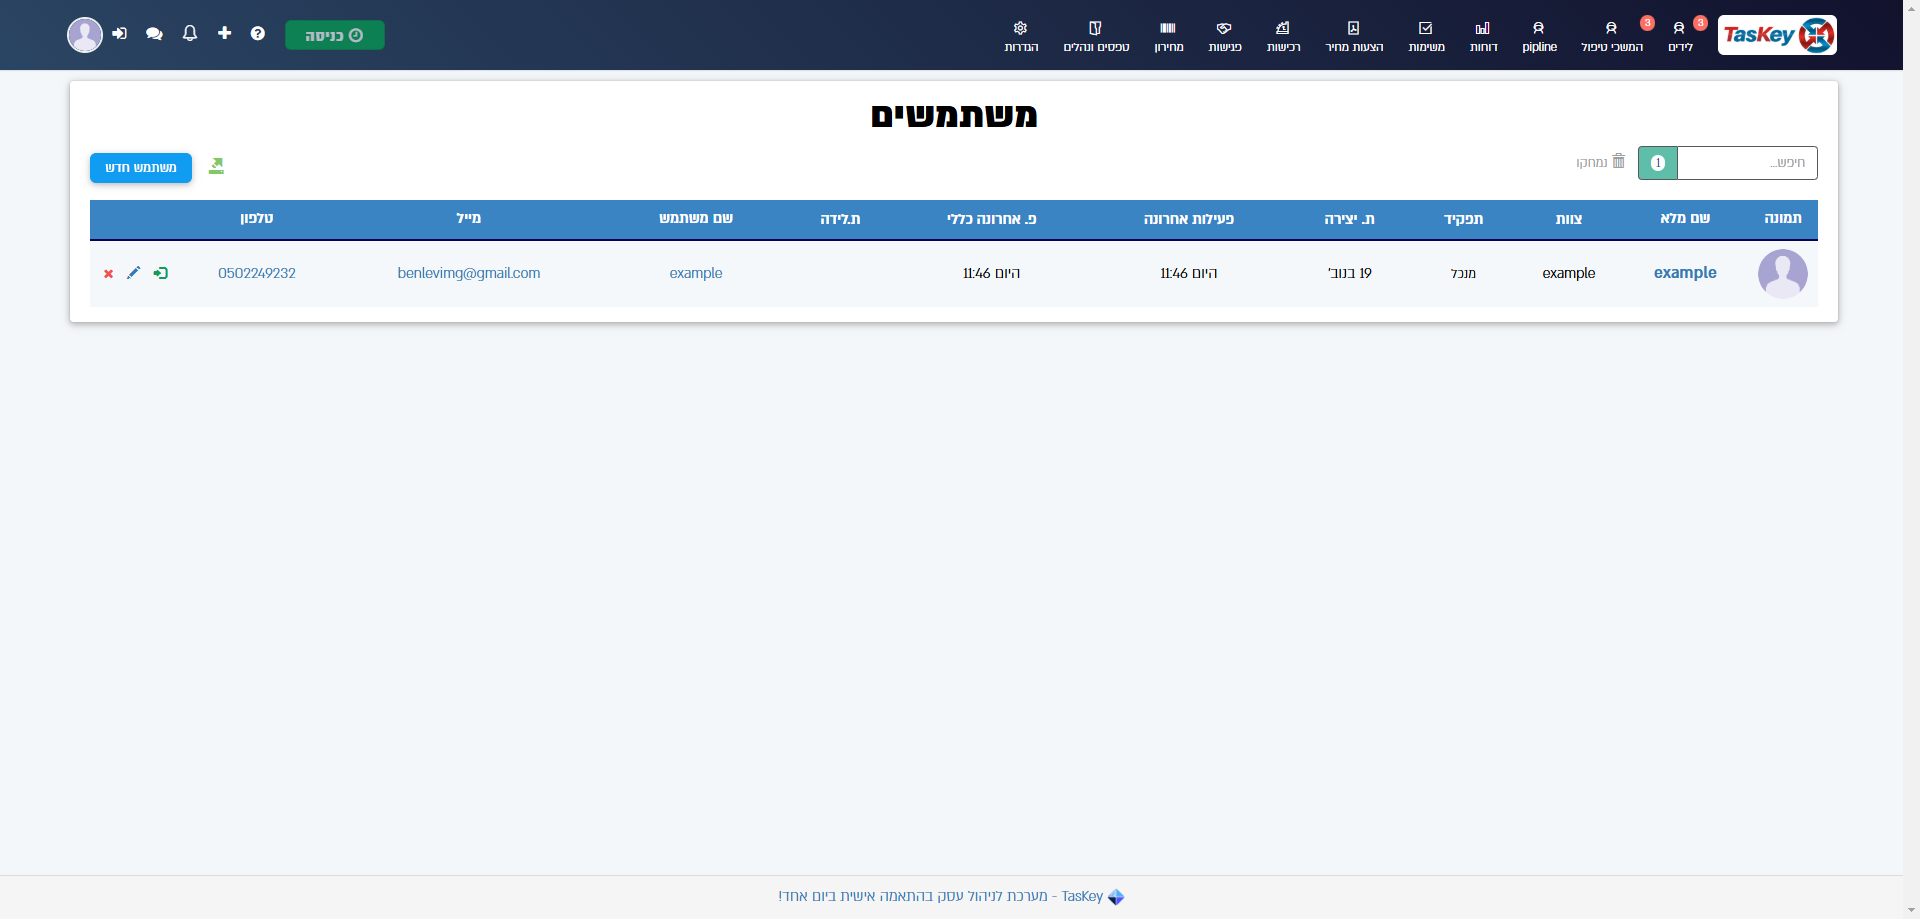This screenshot has height=919, width=1920.
Task: Click the green export to Excel icon
Action: [x=216, y=166]
